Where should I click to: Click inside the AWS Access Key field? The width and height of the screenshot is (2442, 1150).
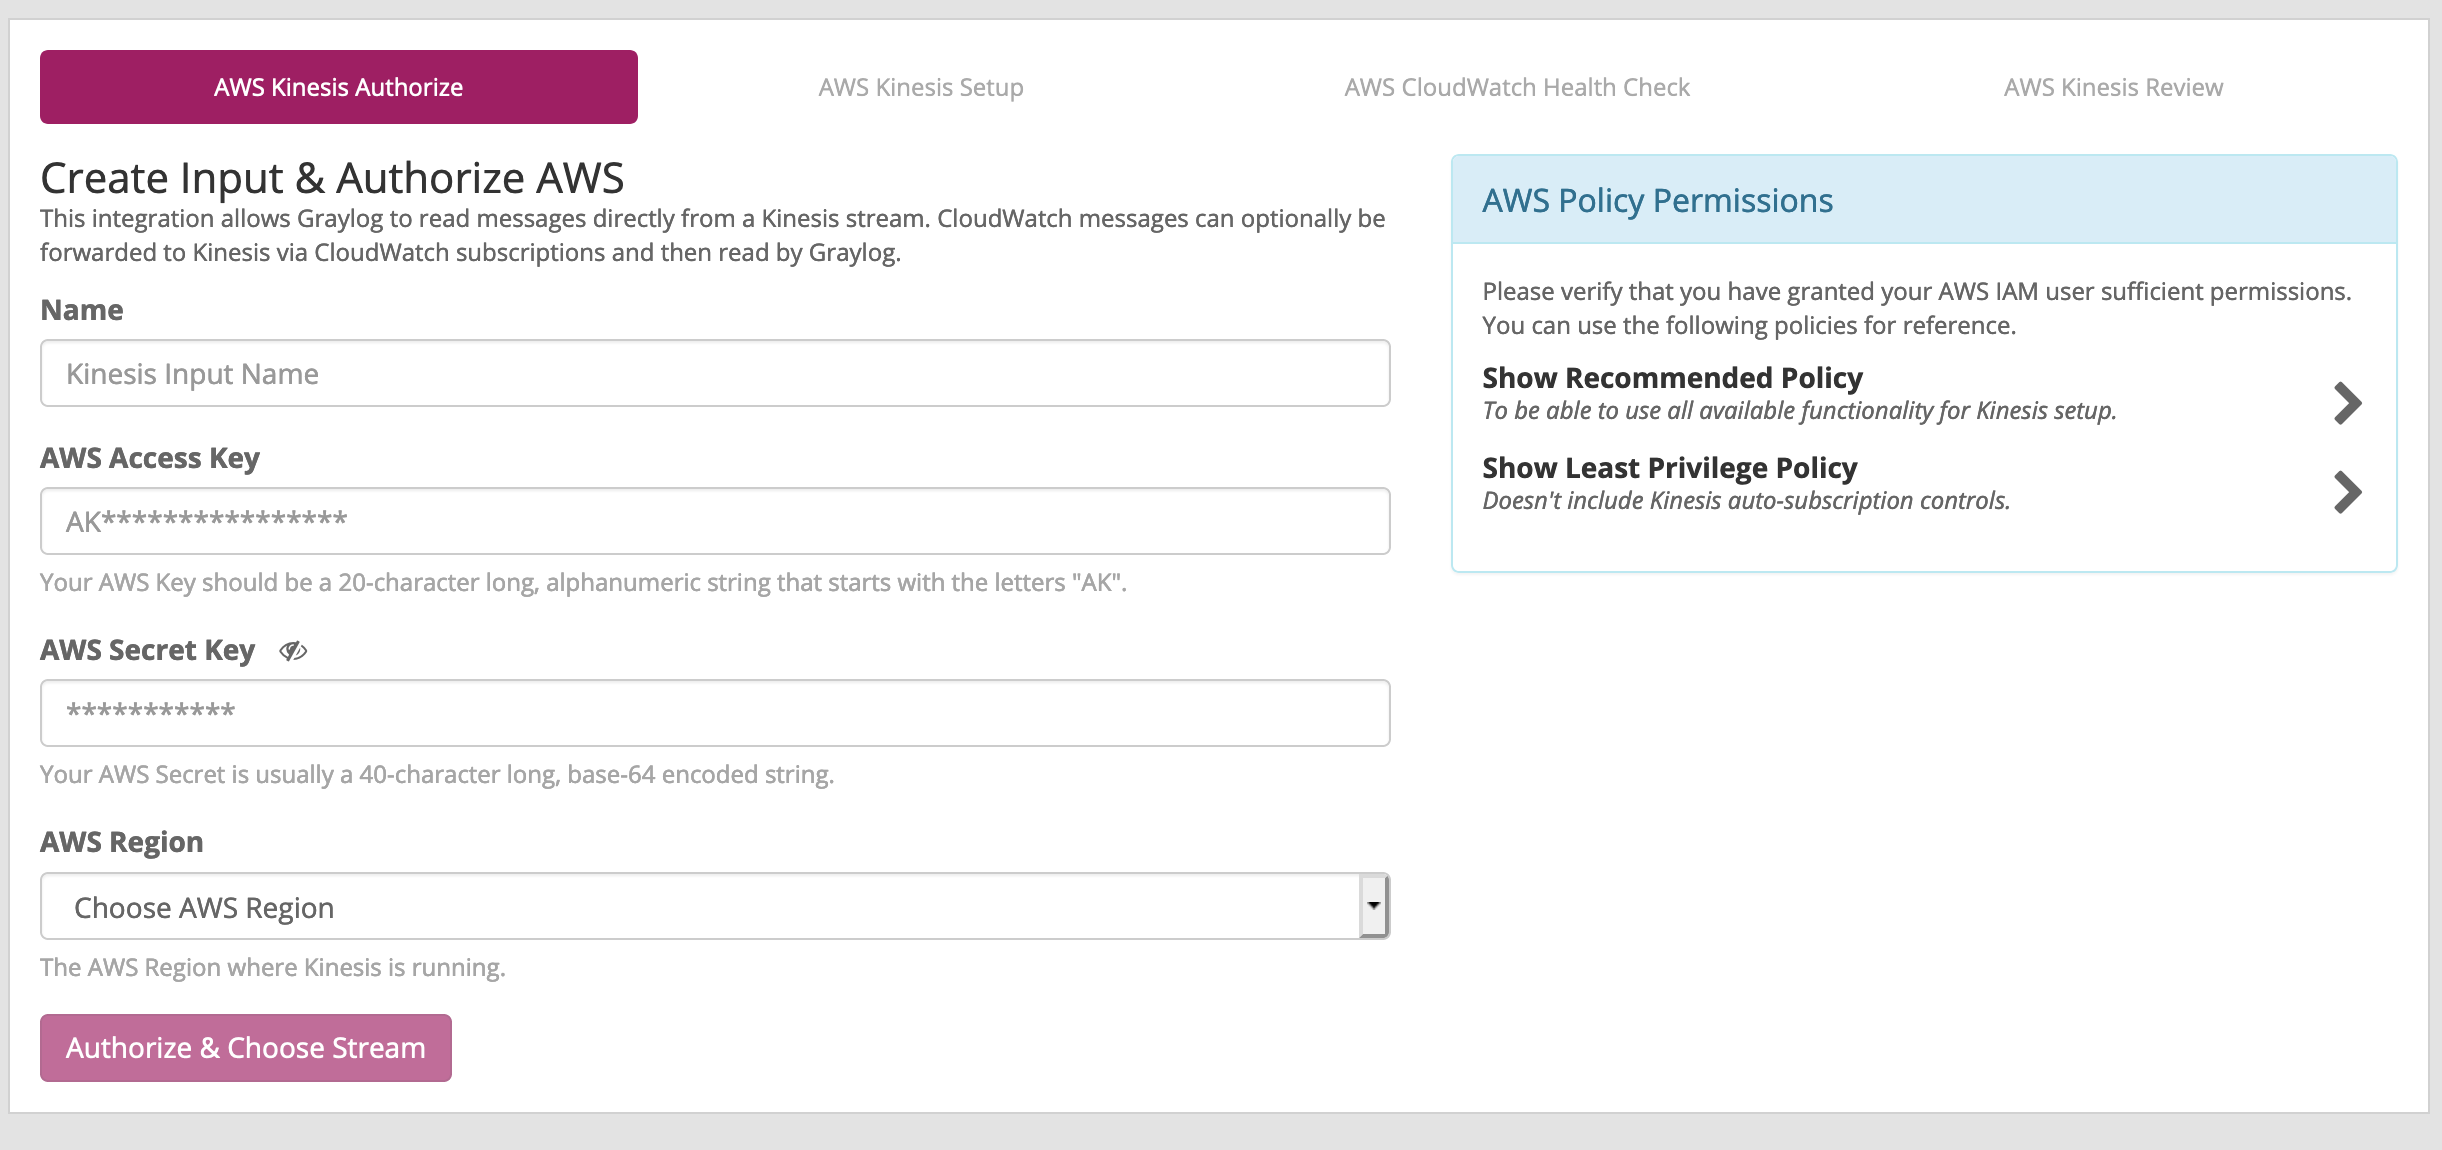(x=714, y=520)
